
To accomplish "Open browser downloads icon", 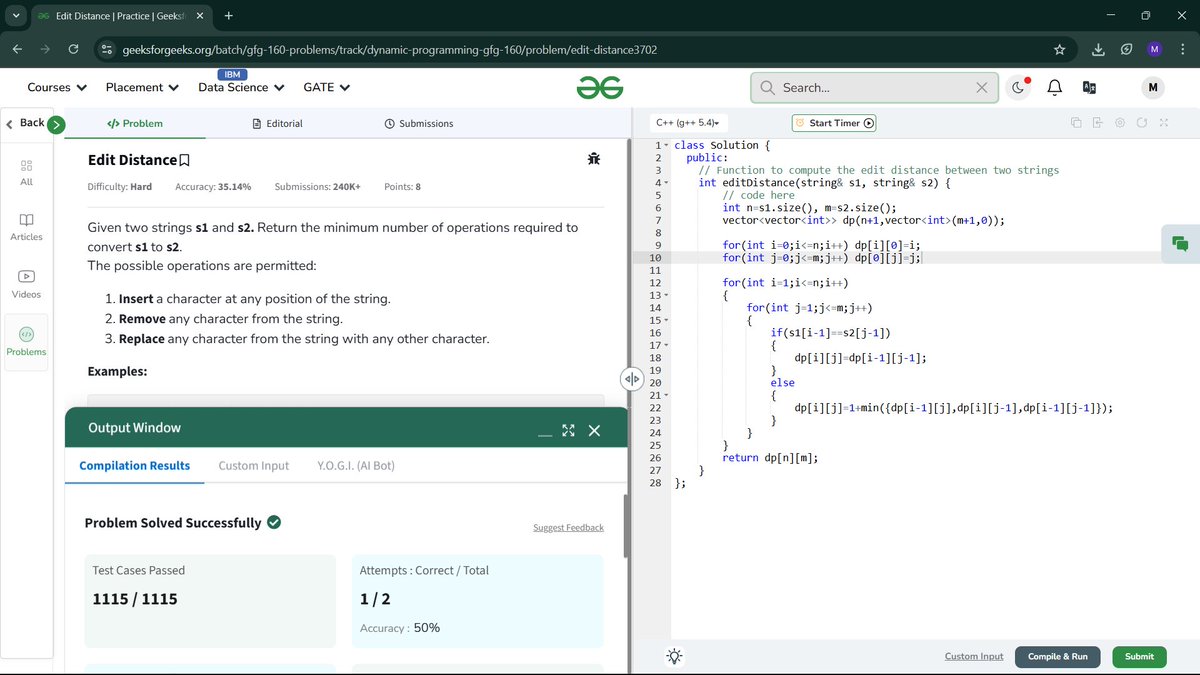I will pos(1098,49).
